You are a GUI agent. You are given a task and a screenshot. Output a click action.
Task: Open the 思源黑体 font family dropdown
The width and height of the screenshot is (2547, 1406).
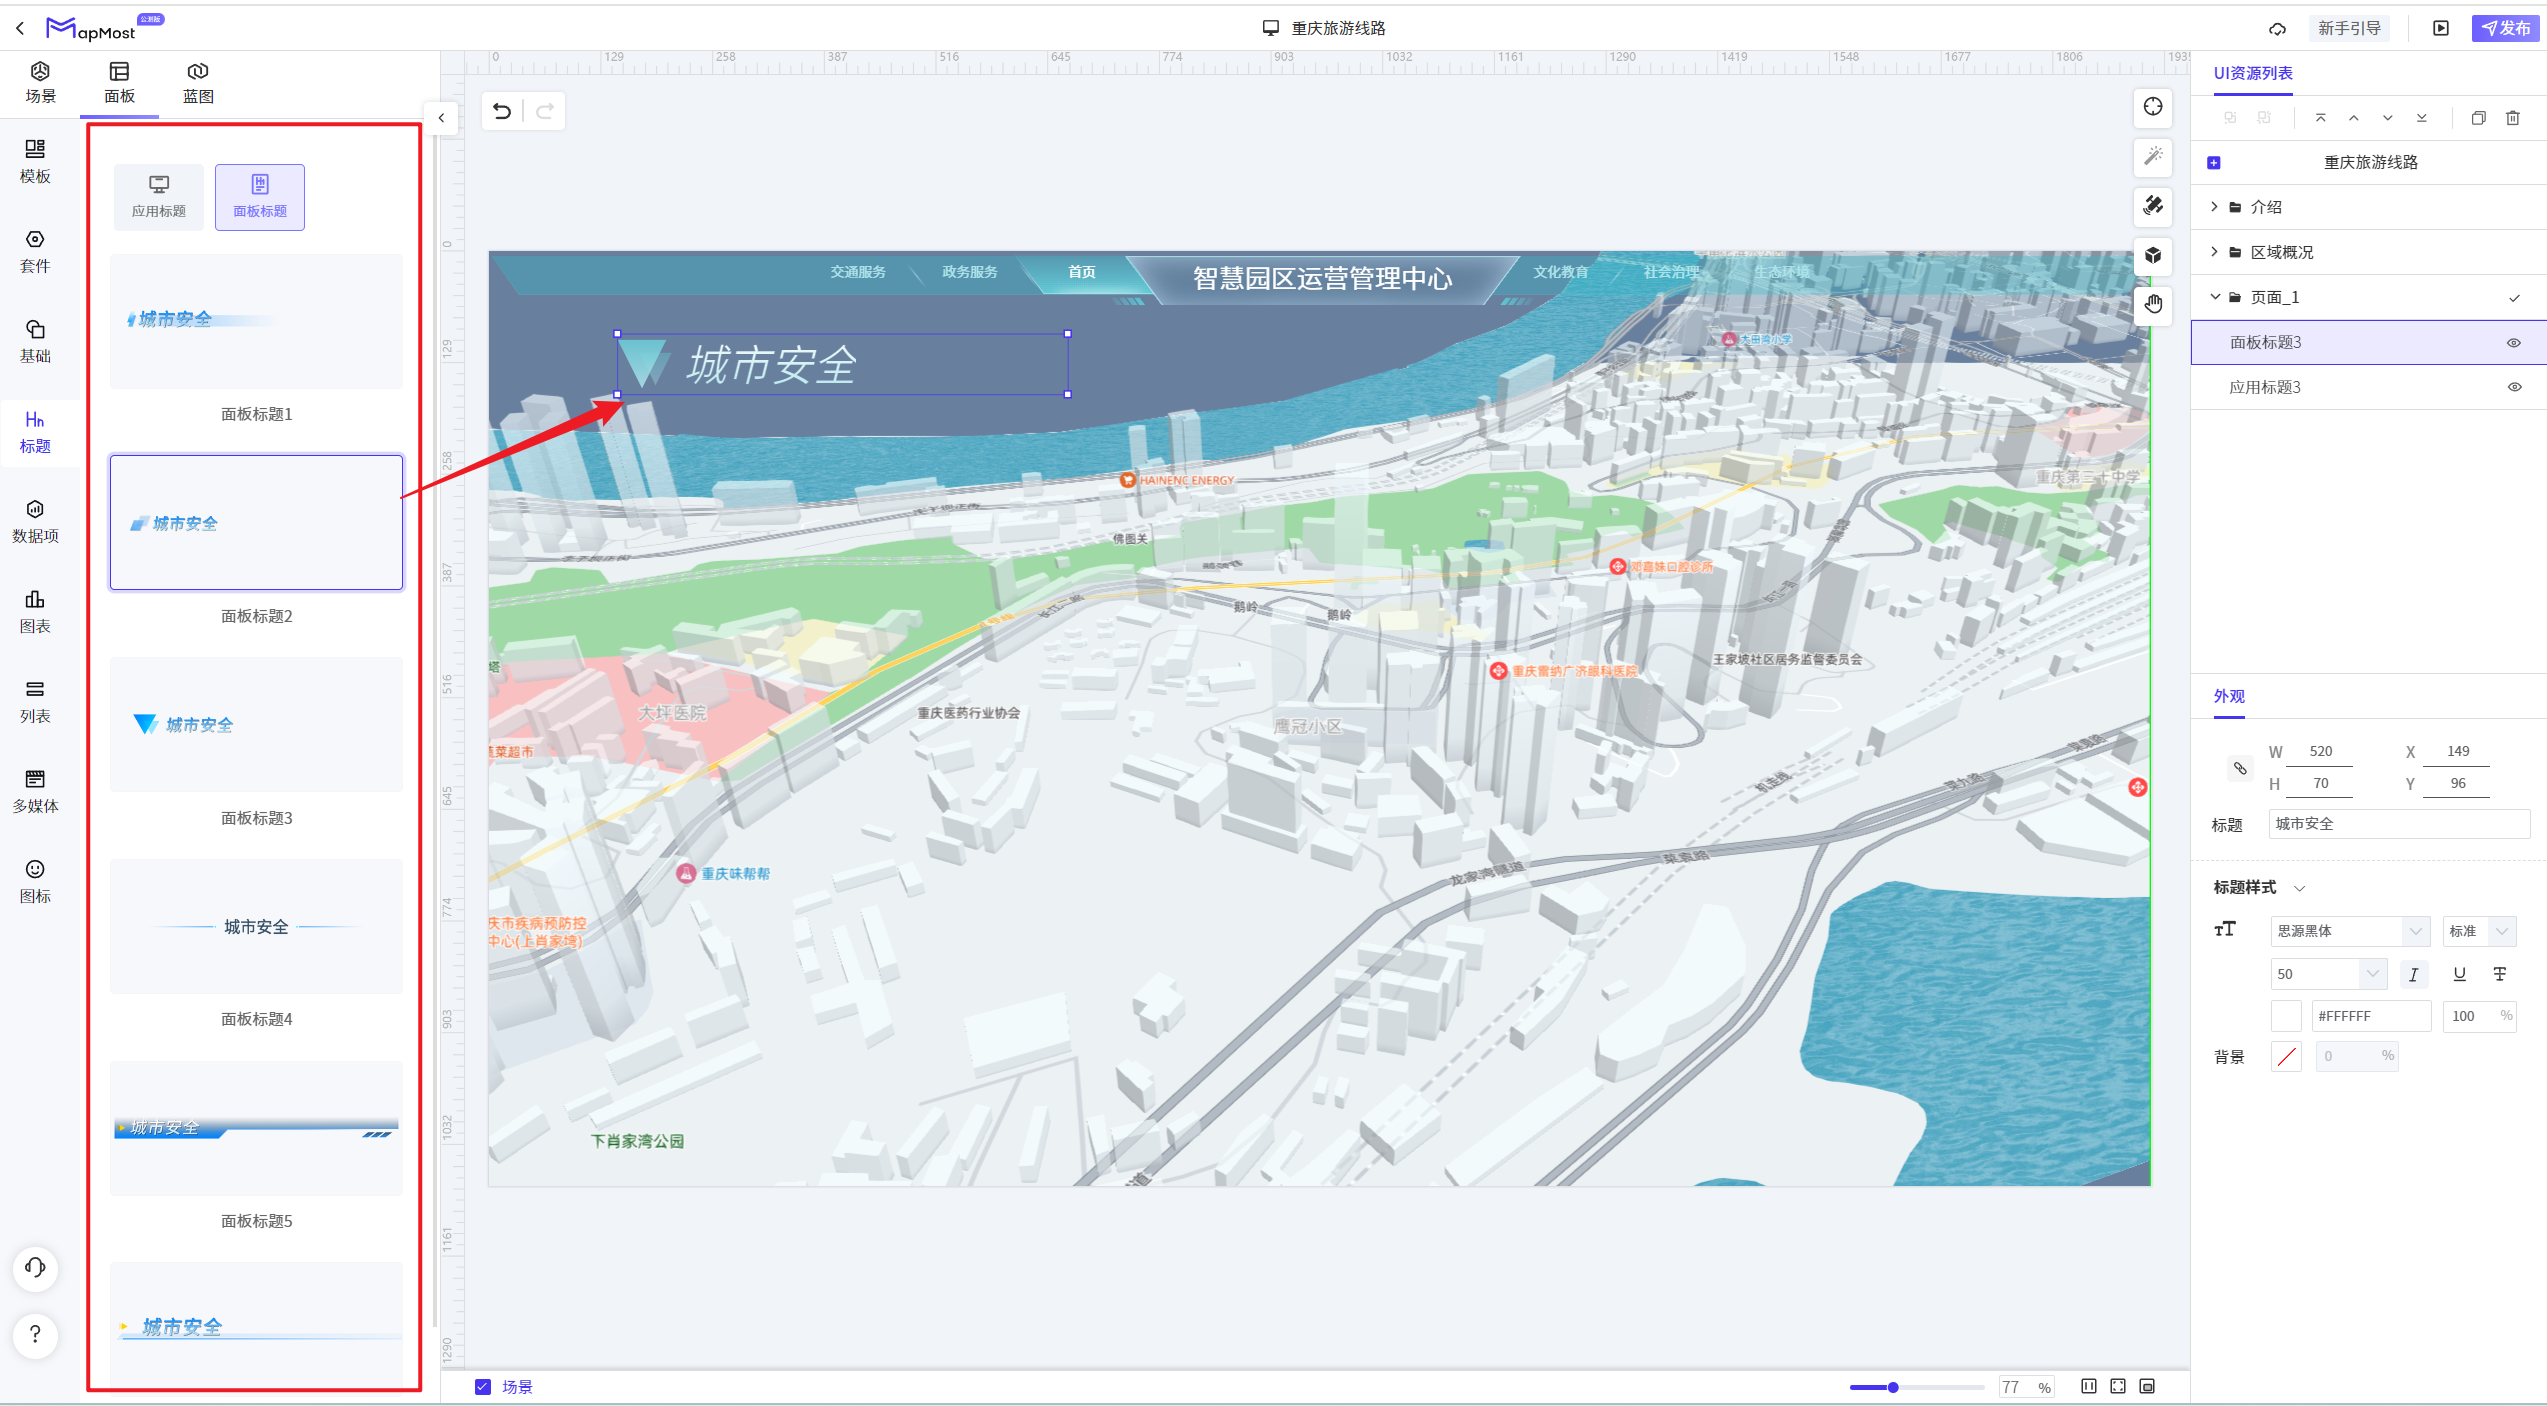pos(2349,931)
